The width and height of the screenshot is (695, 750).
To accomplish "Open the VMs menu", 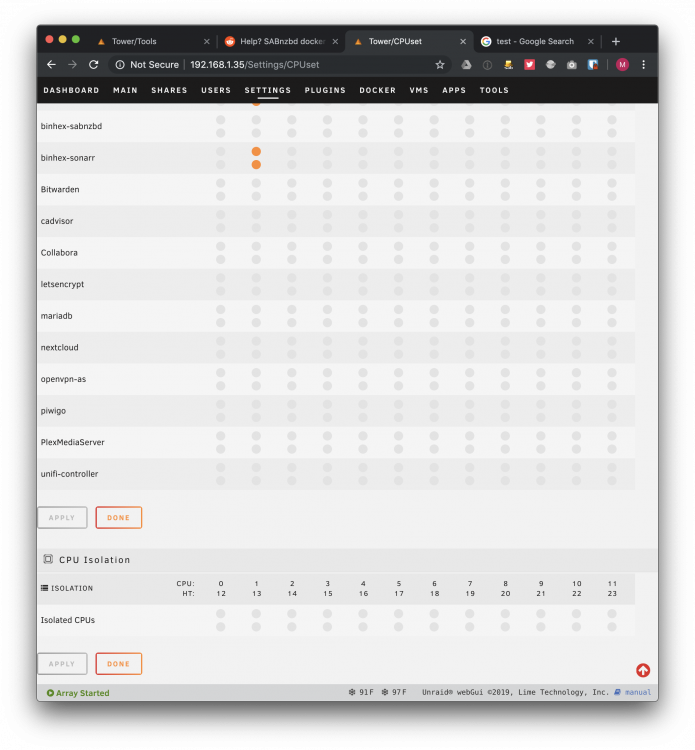I will [x=419, y=90].
